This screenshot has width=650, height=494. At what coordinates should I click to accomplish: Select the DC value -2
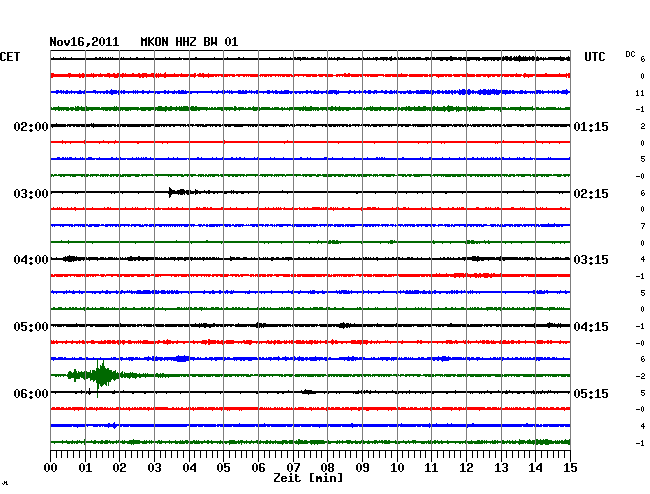pos(640,376)
